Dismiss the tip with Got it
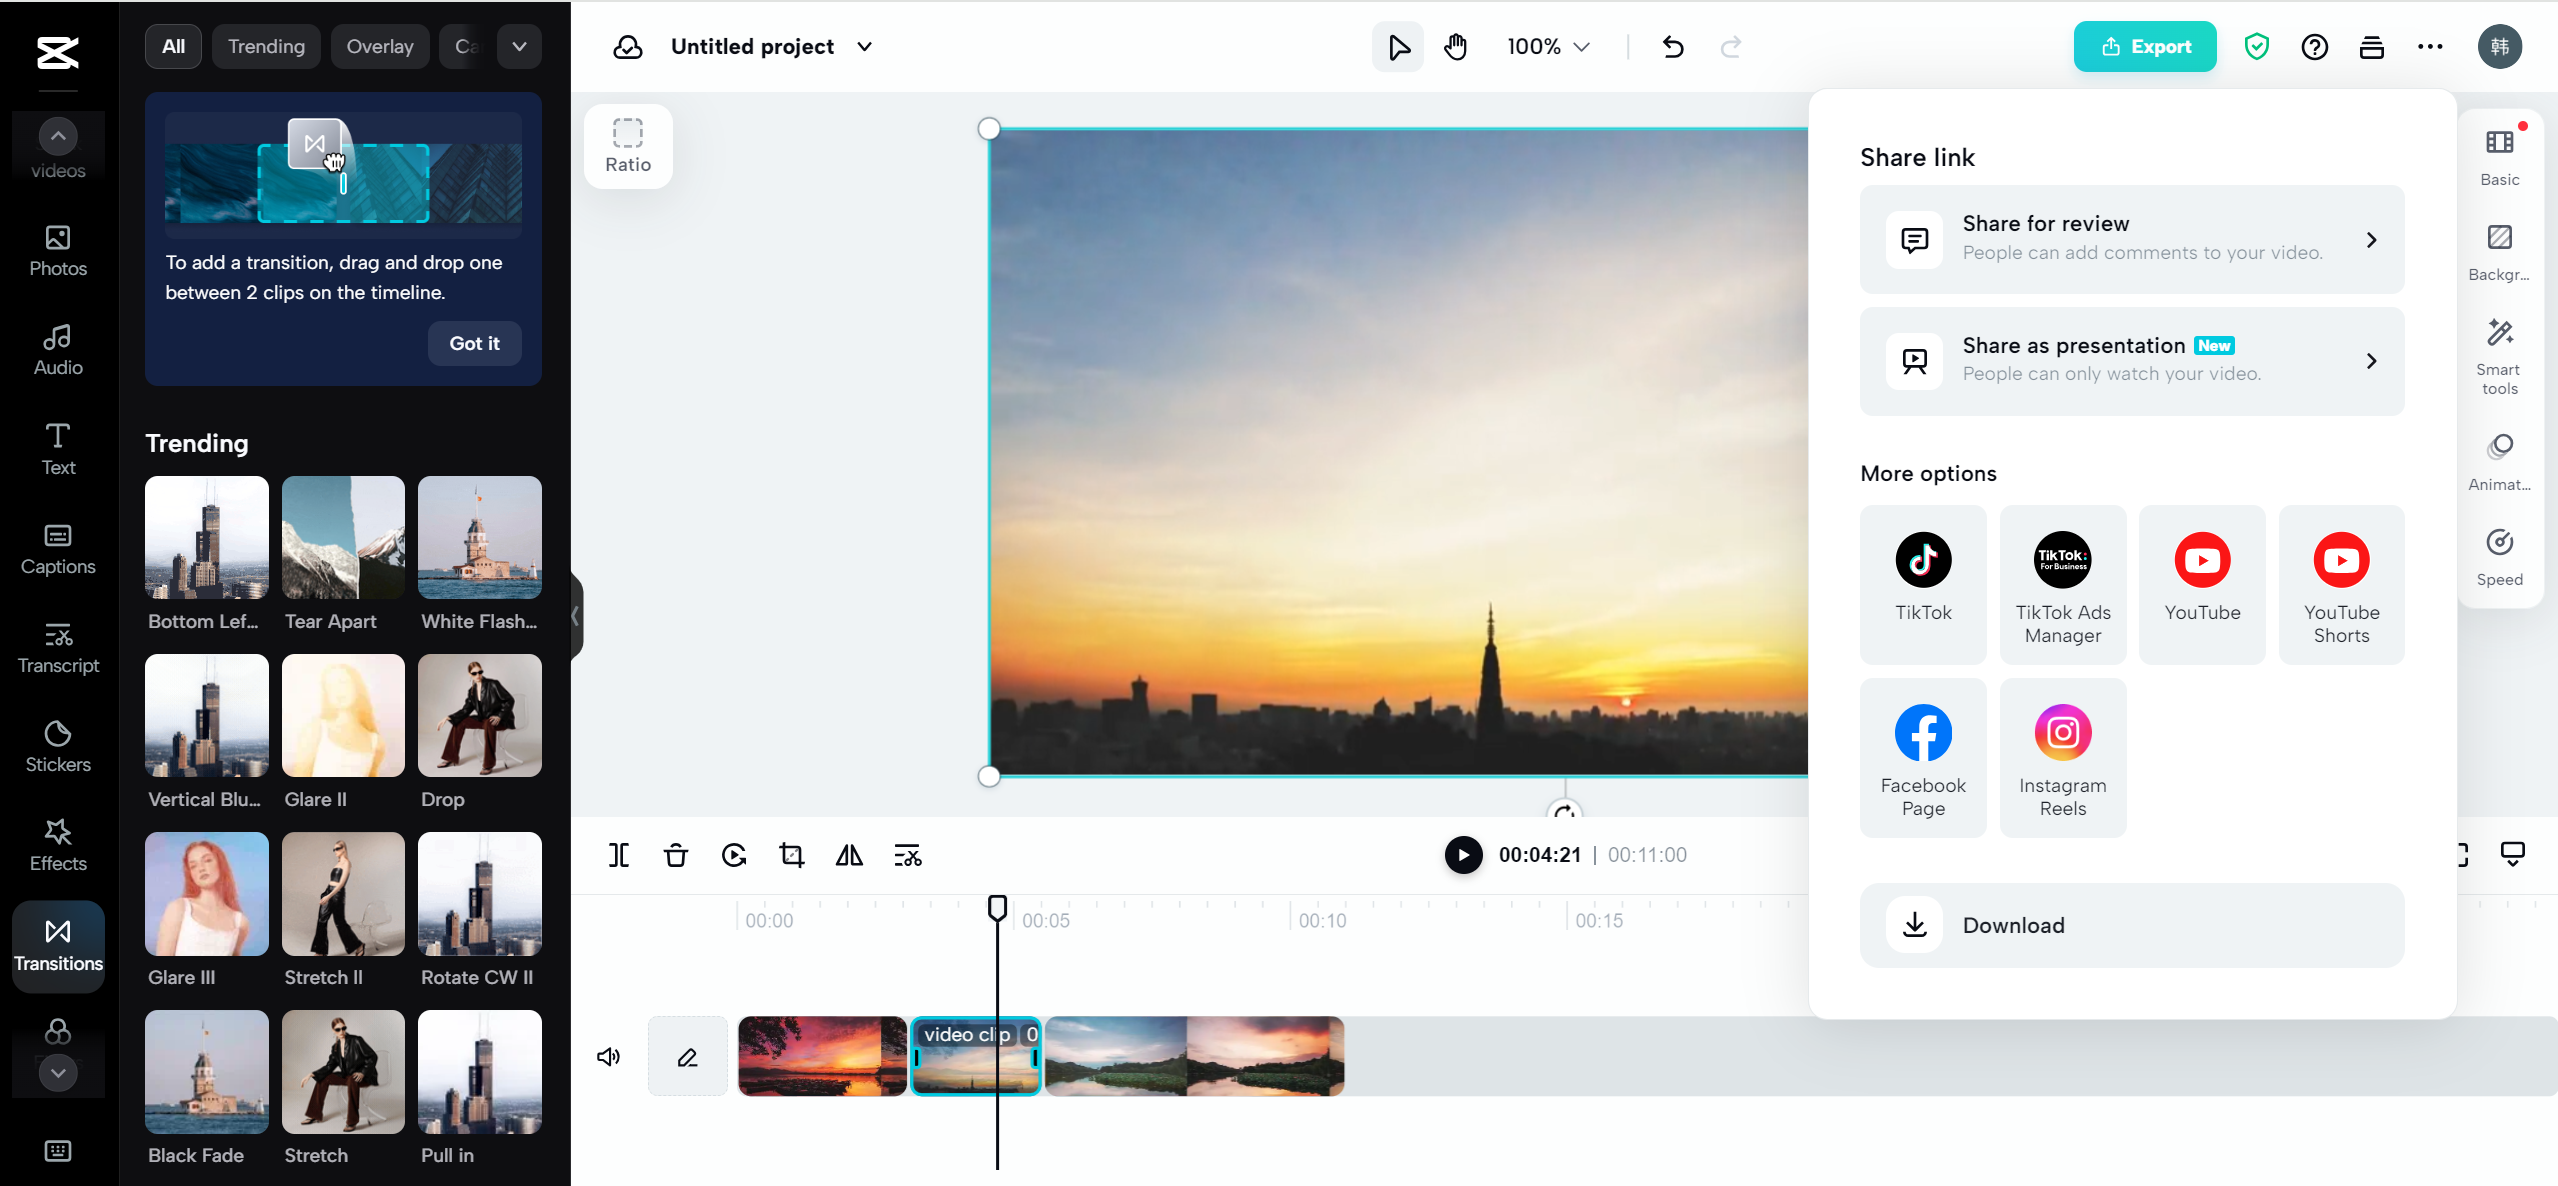 point(474,343)
